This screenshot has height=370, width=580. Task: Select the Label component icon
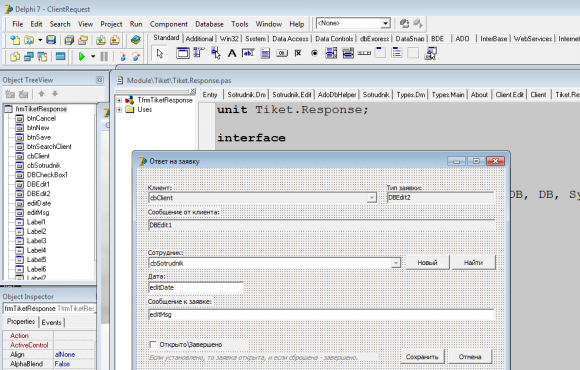pos(232,53)
